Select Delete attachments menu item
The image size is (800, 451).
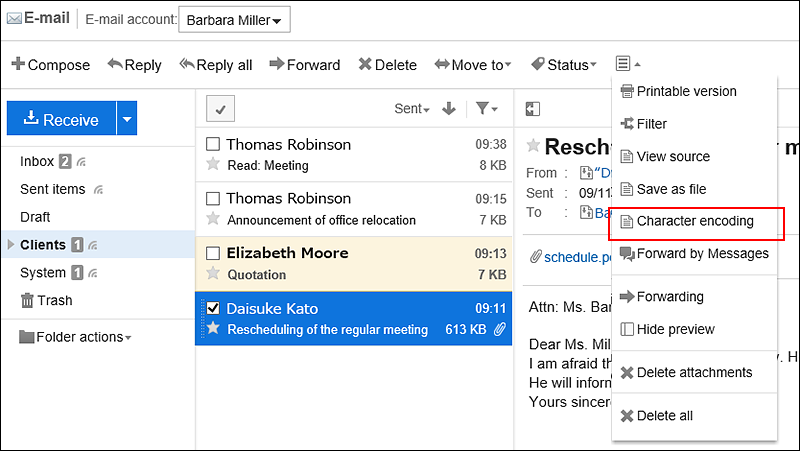(694, 372)
